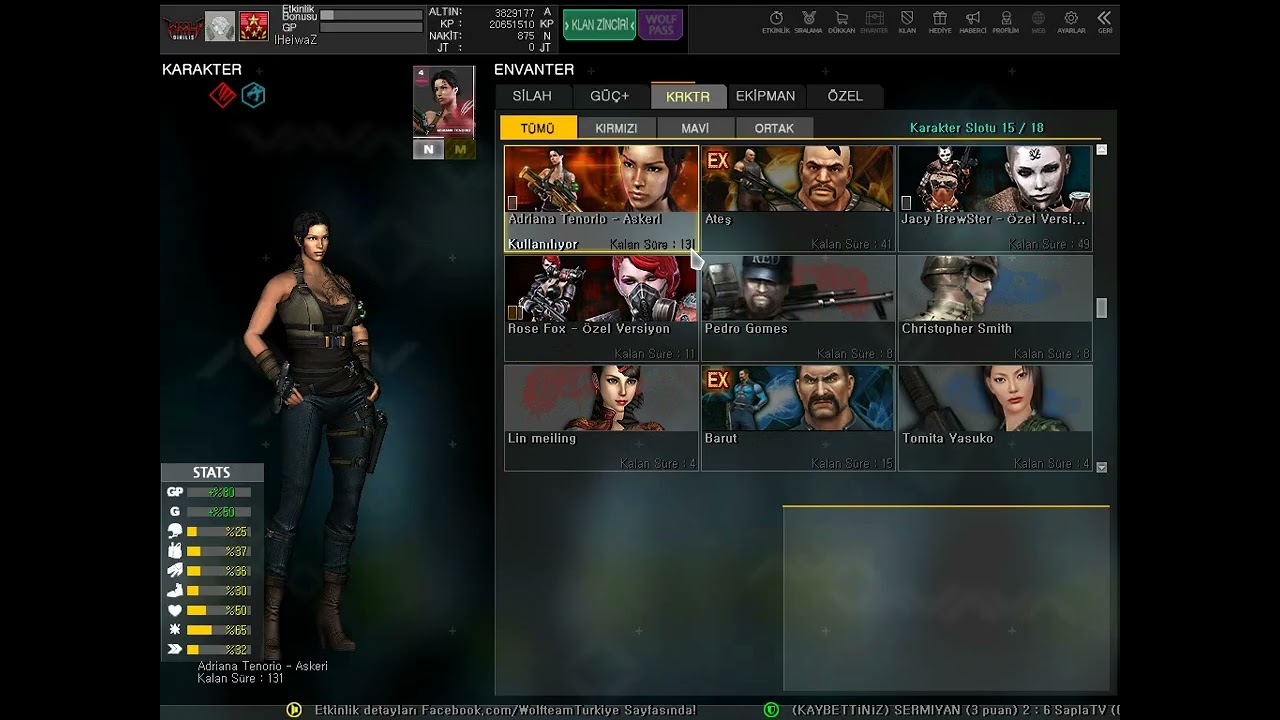1280x720 pixels.
Task: Click the STATS panel header
Action: [x=212, y=472]
